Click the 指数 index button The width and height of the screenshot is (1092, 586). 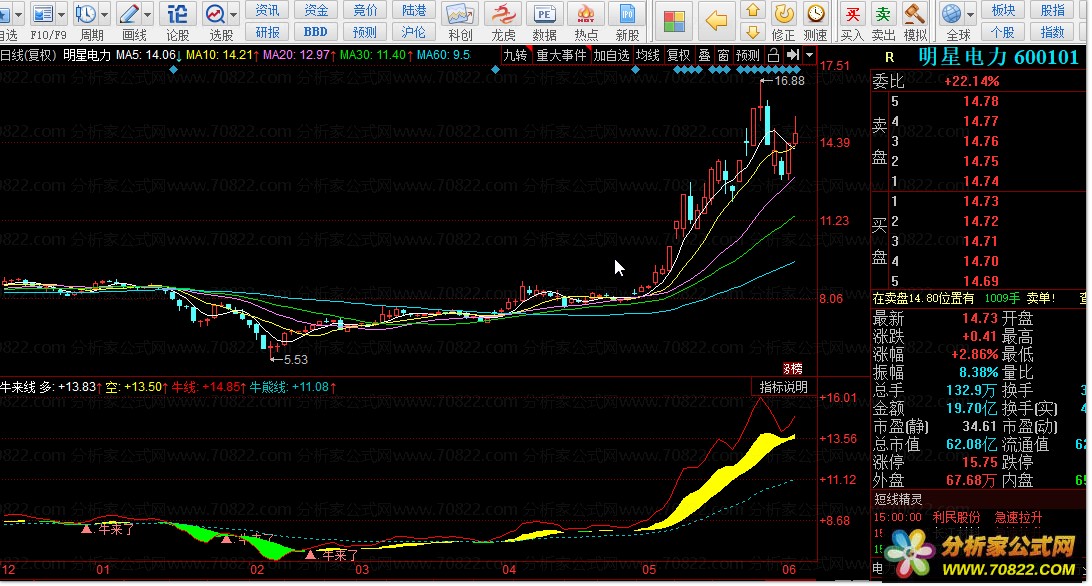click(1052, 32)
